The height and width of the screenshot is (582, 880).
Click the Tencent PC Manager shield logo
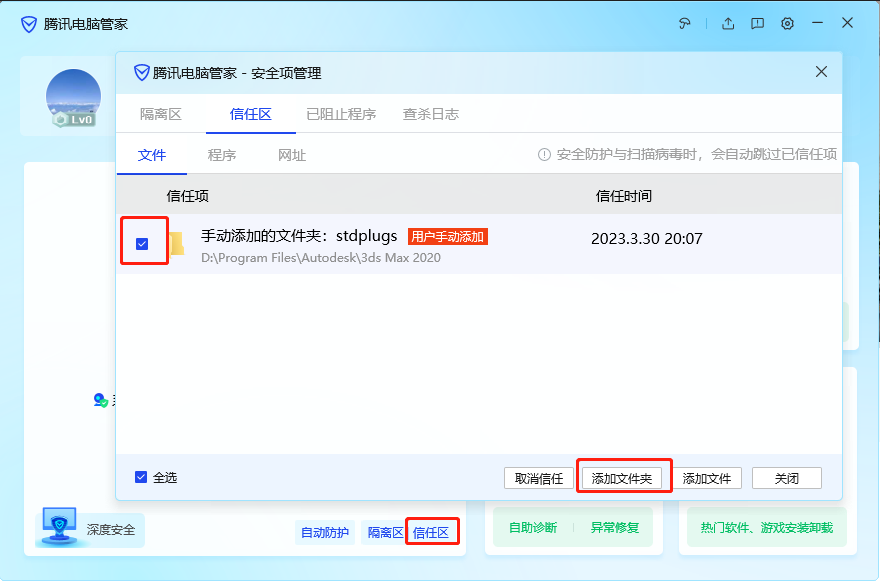[x=29, y=24]
